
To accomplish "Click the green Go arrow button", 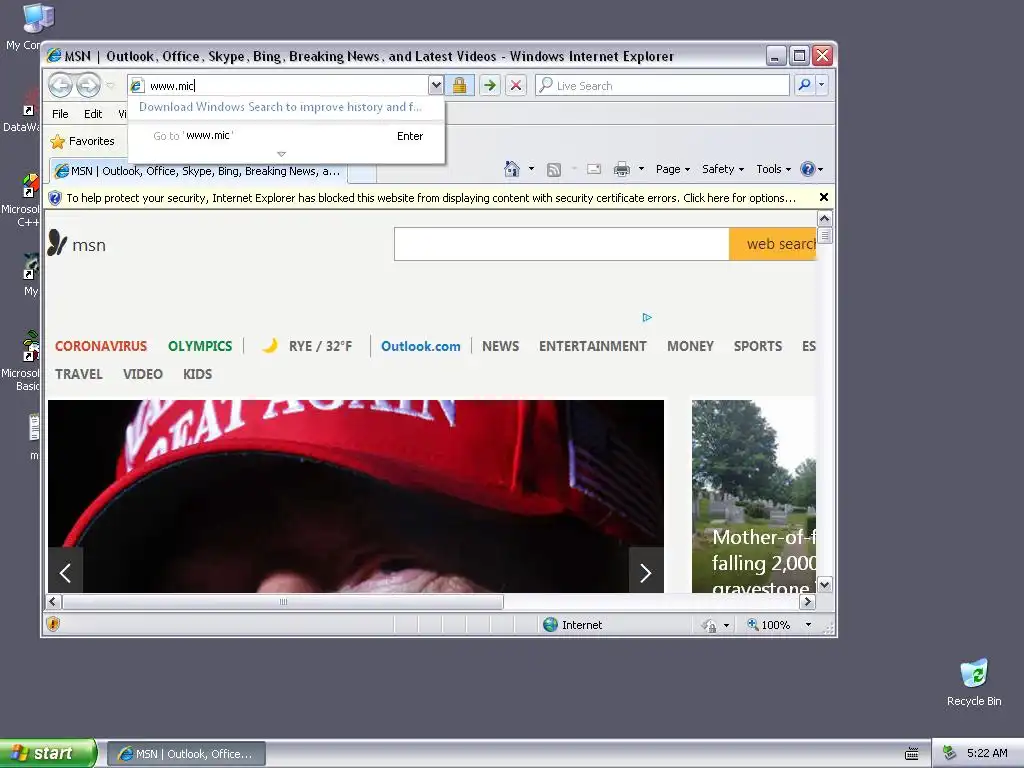I will [x=490, y=85].
